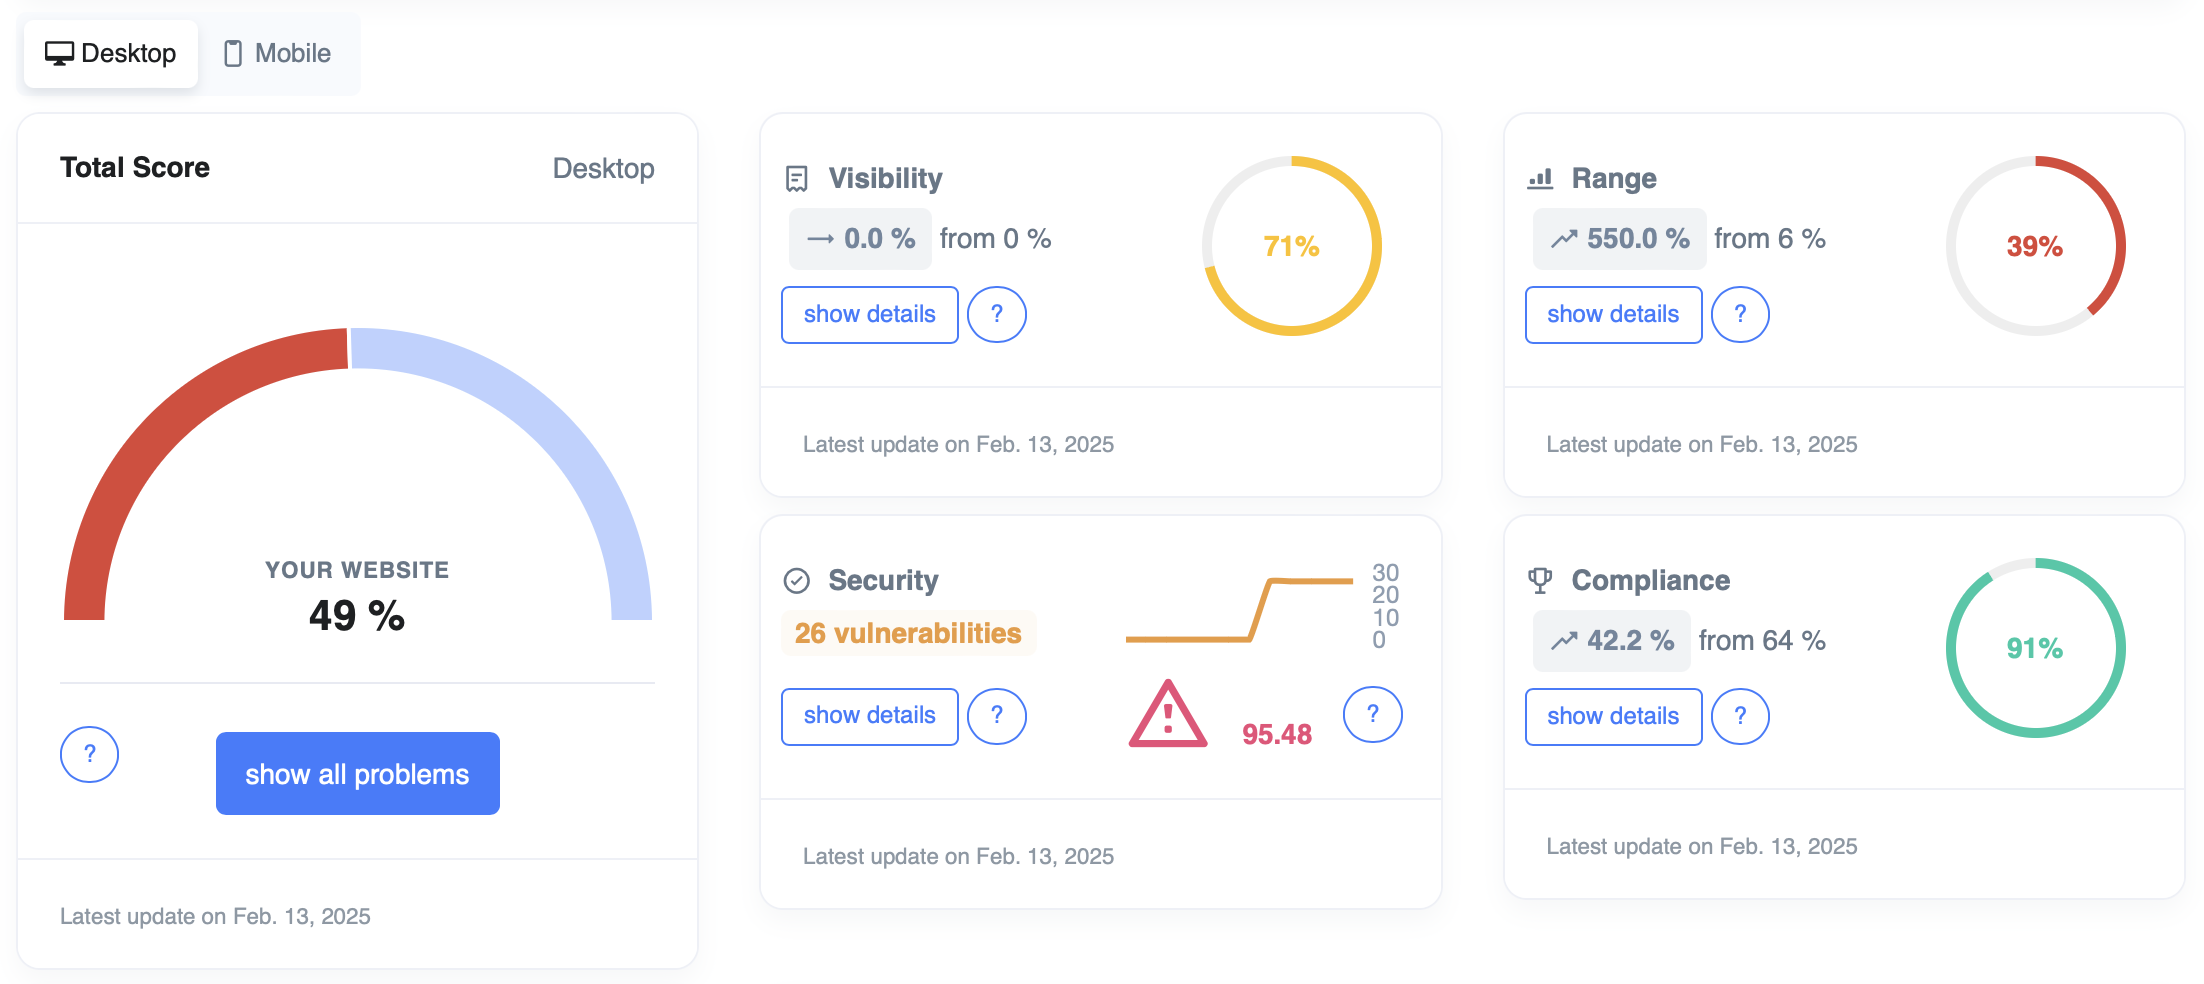Click the 91% Compliance progress ring

pos(2035,648)
